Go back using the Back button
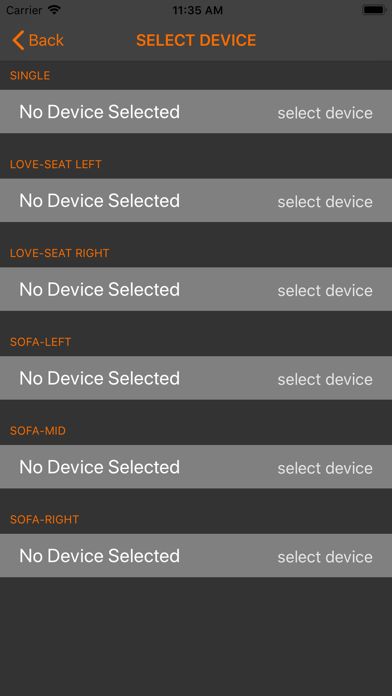Image resolution: width=392 pixels, height=696 pixels. click(x=38, y=40)
